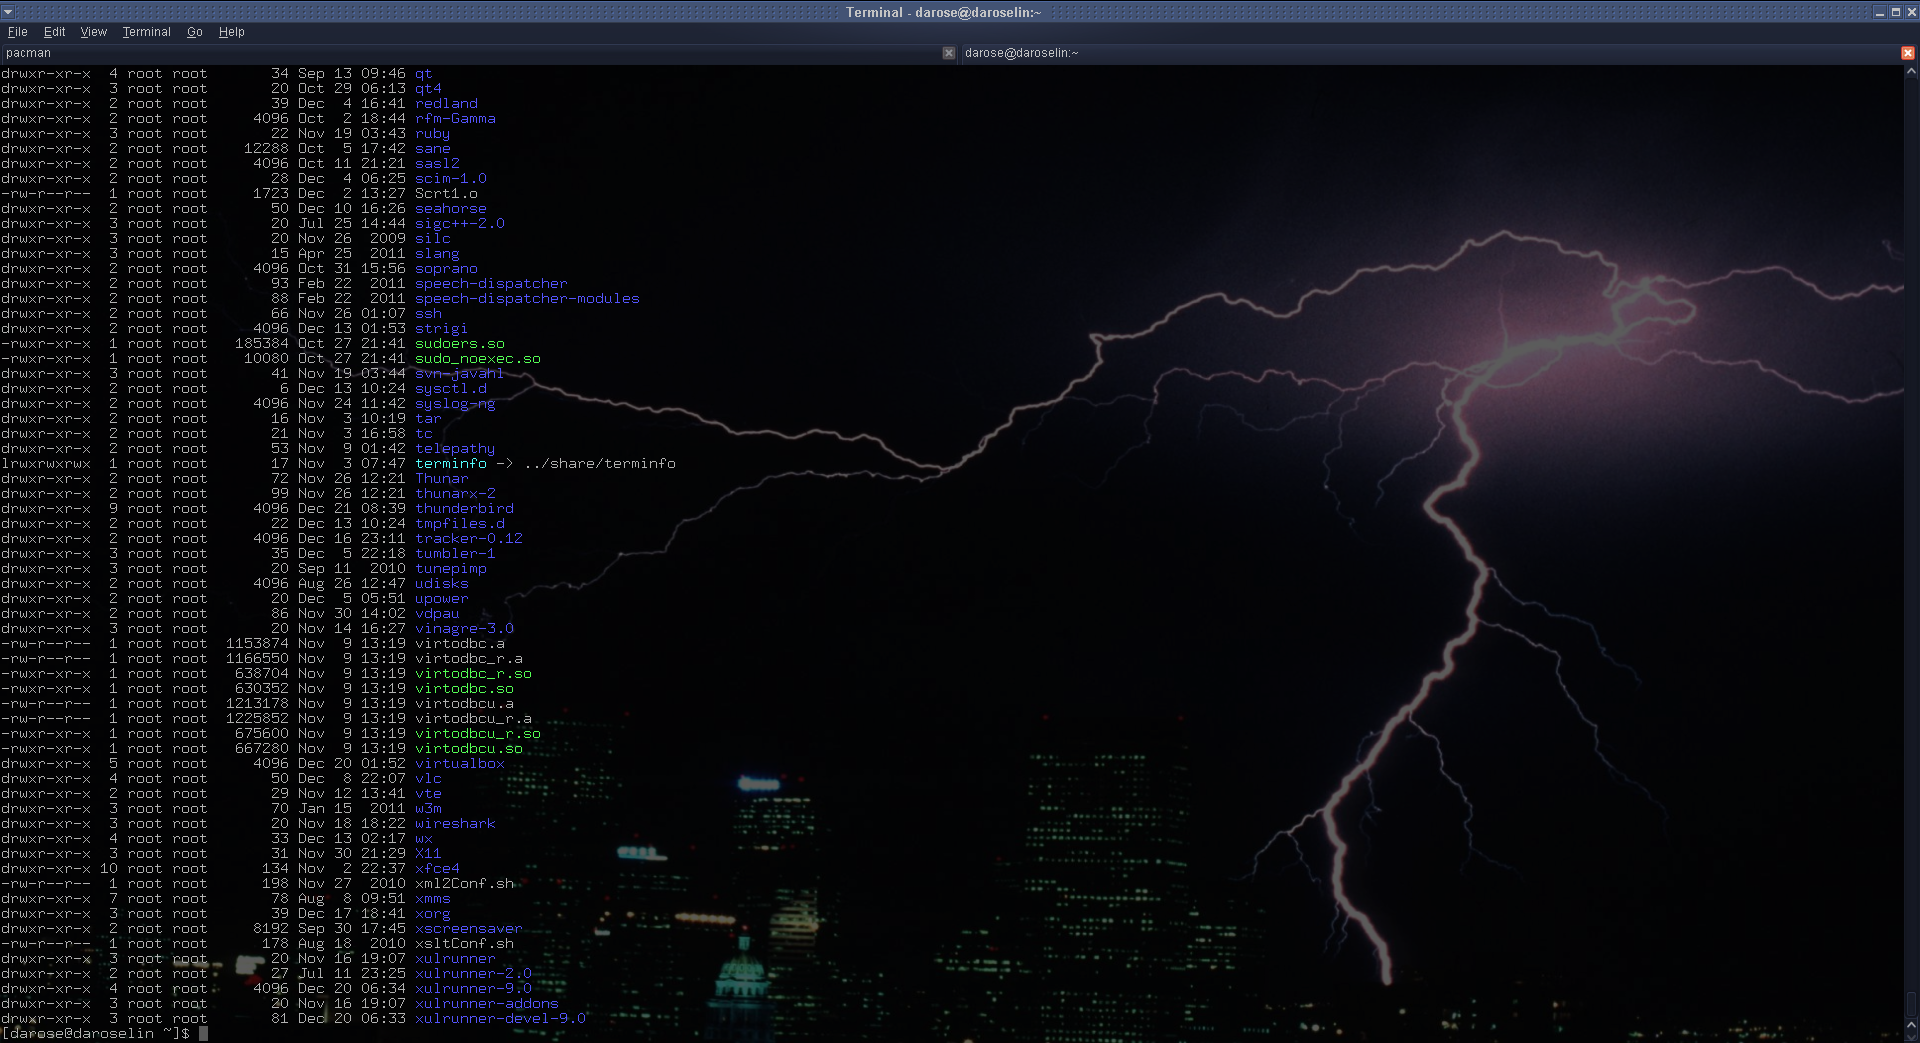
Task: Click the shell prompt line
Action: 104,1033
